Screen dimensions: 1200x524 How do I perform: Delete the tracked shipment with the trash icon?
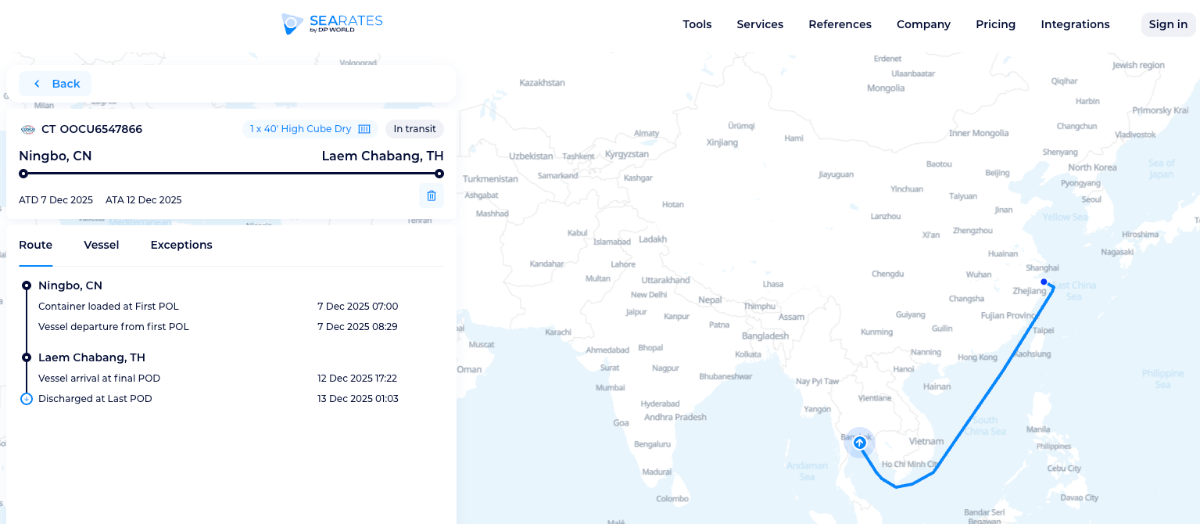[431, 196]
